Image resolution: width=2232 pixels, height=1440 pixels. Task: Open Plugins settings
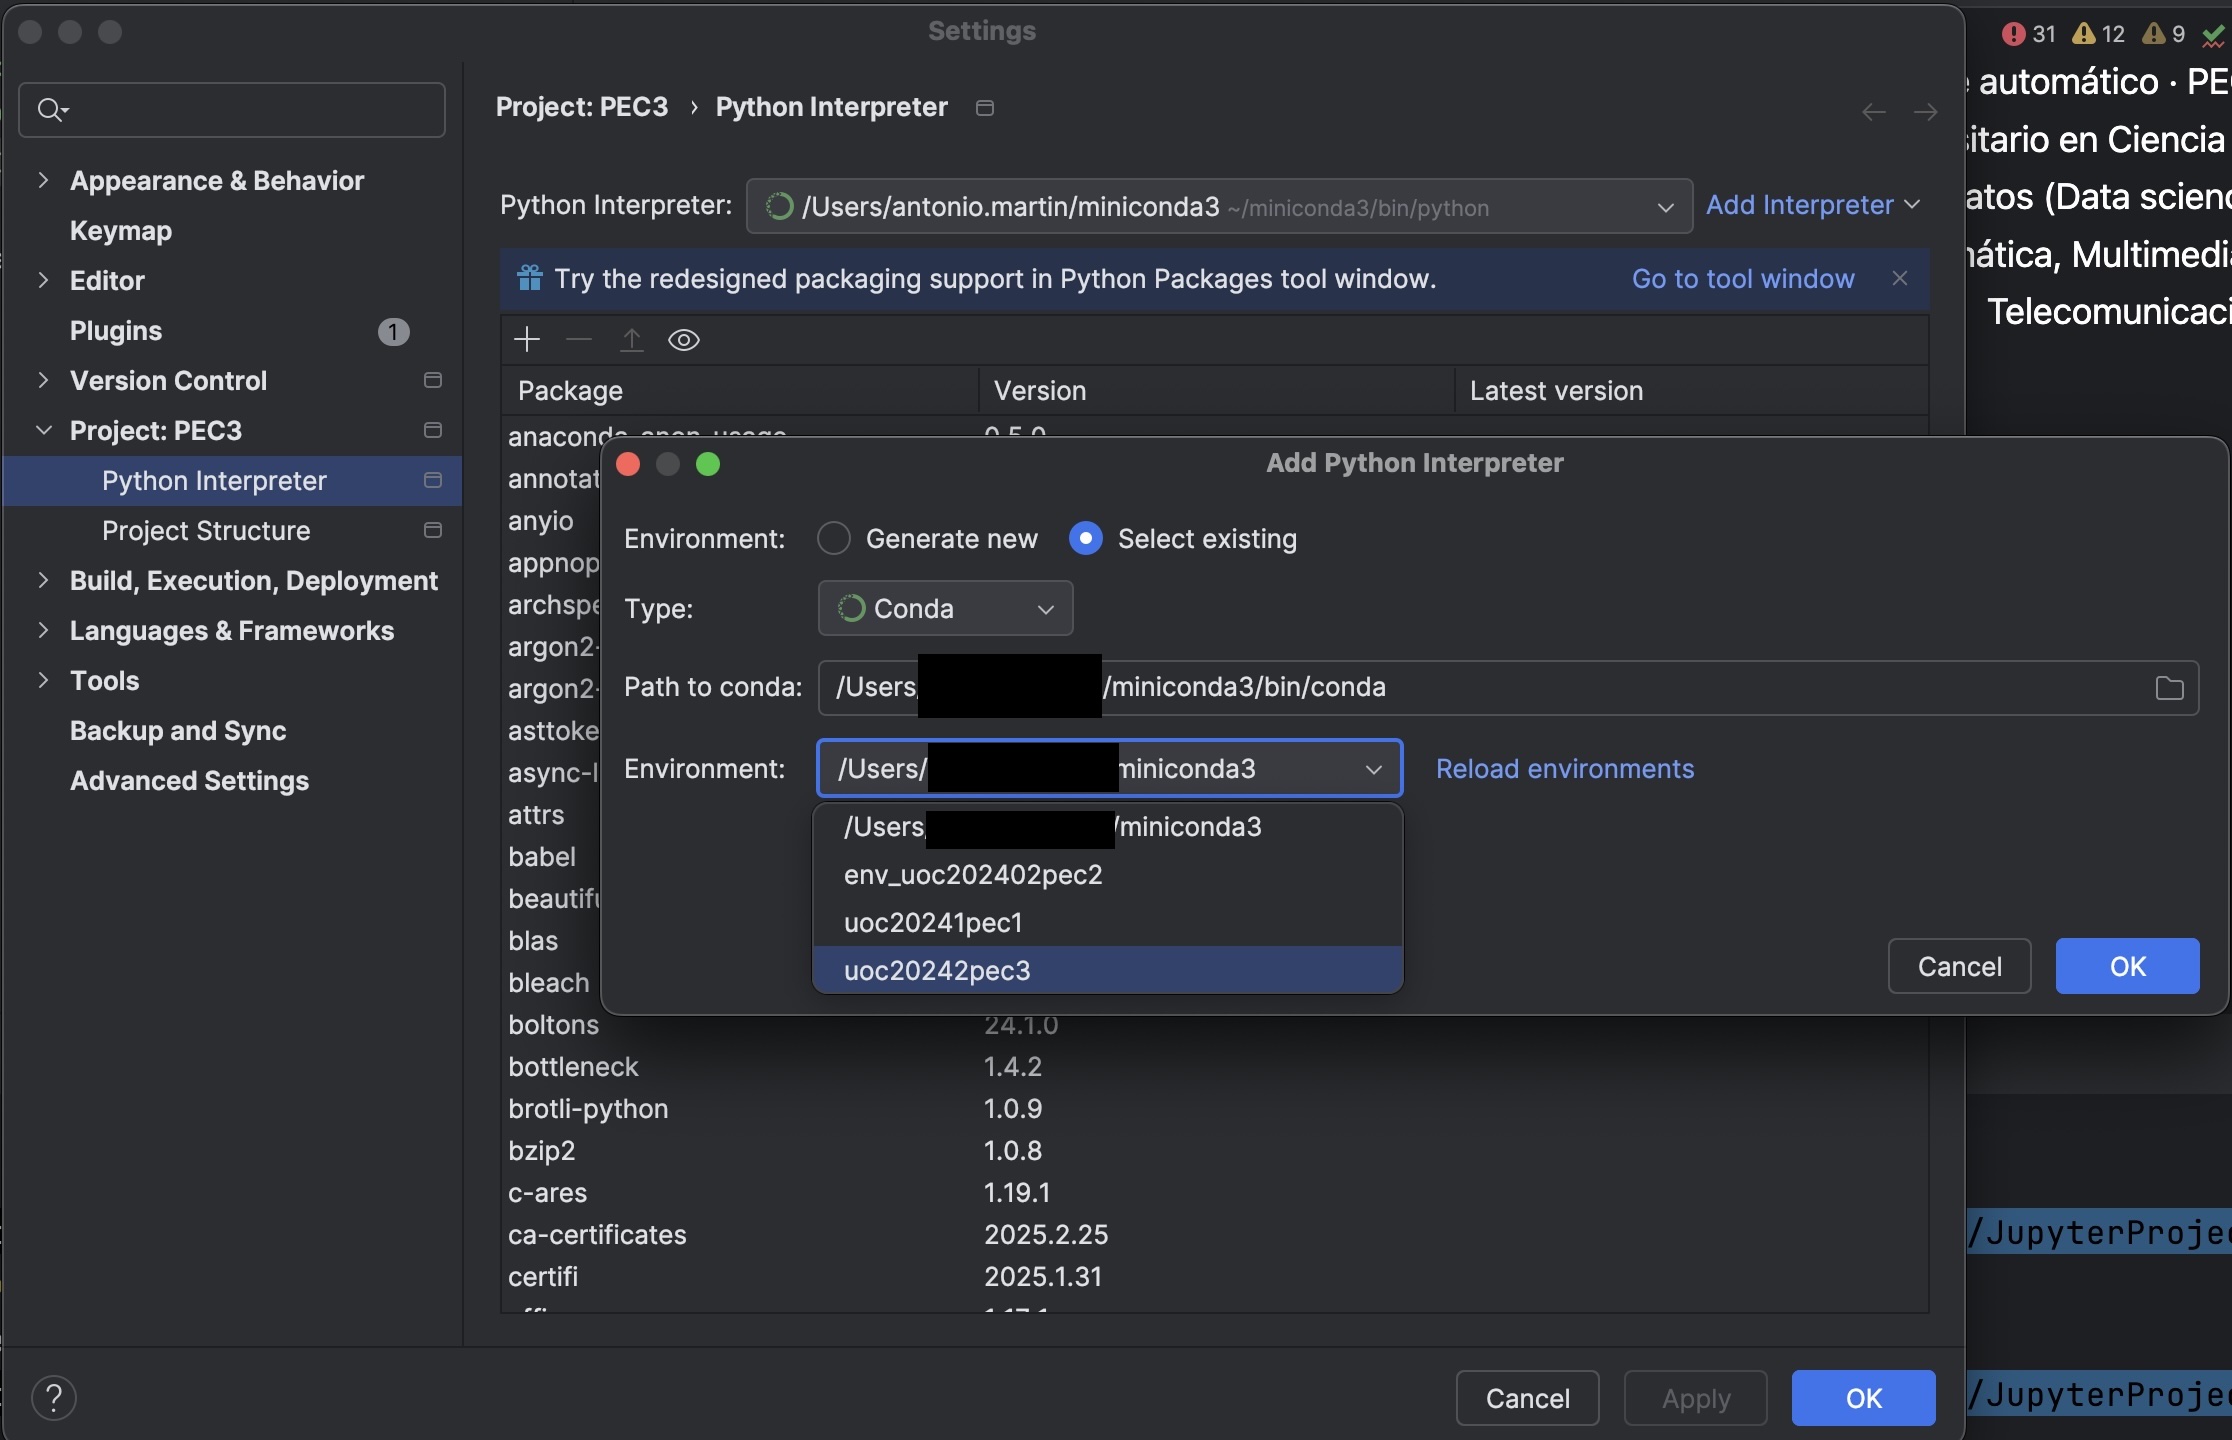pos(116,331)
